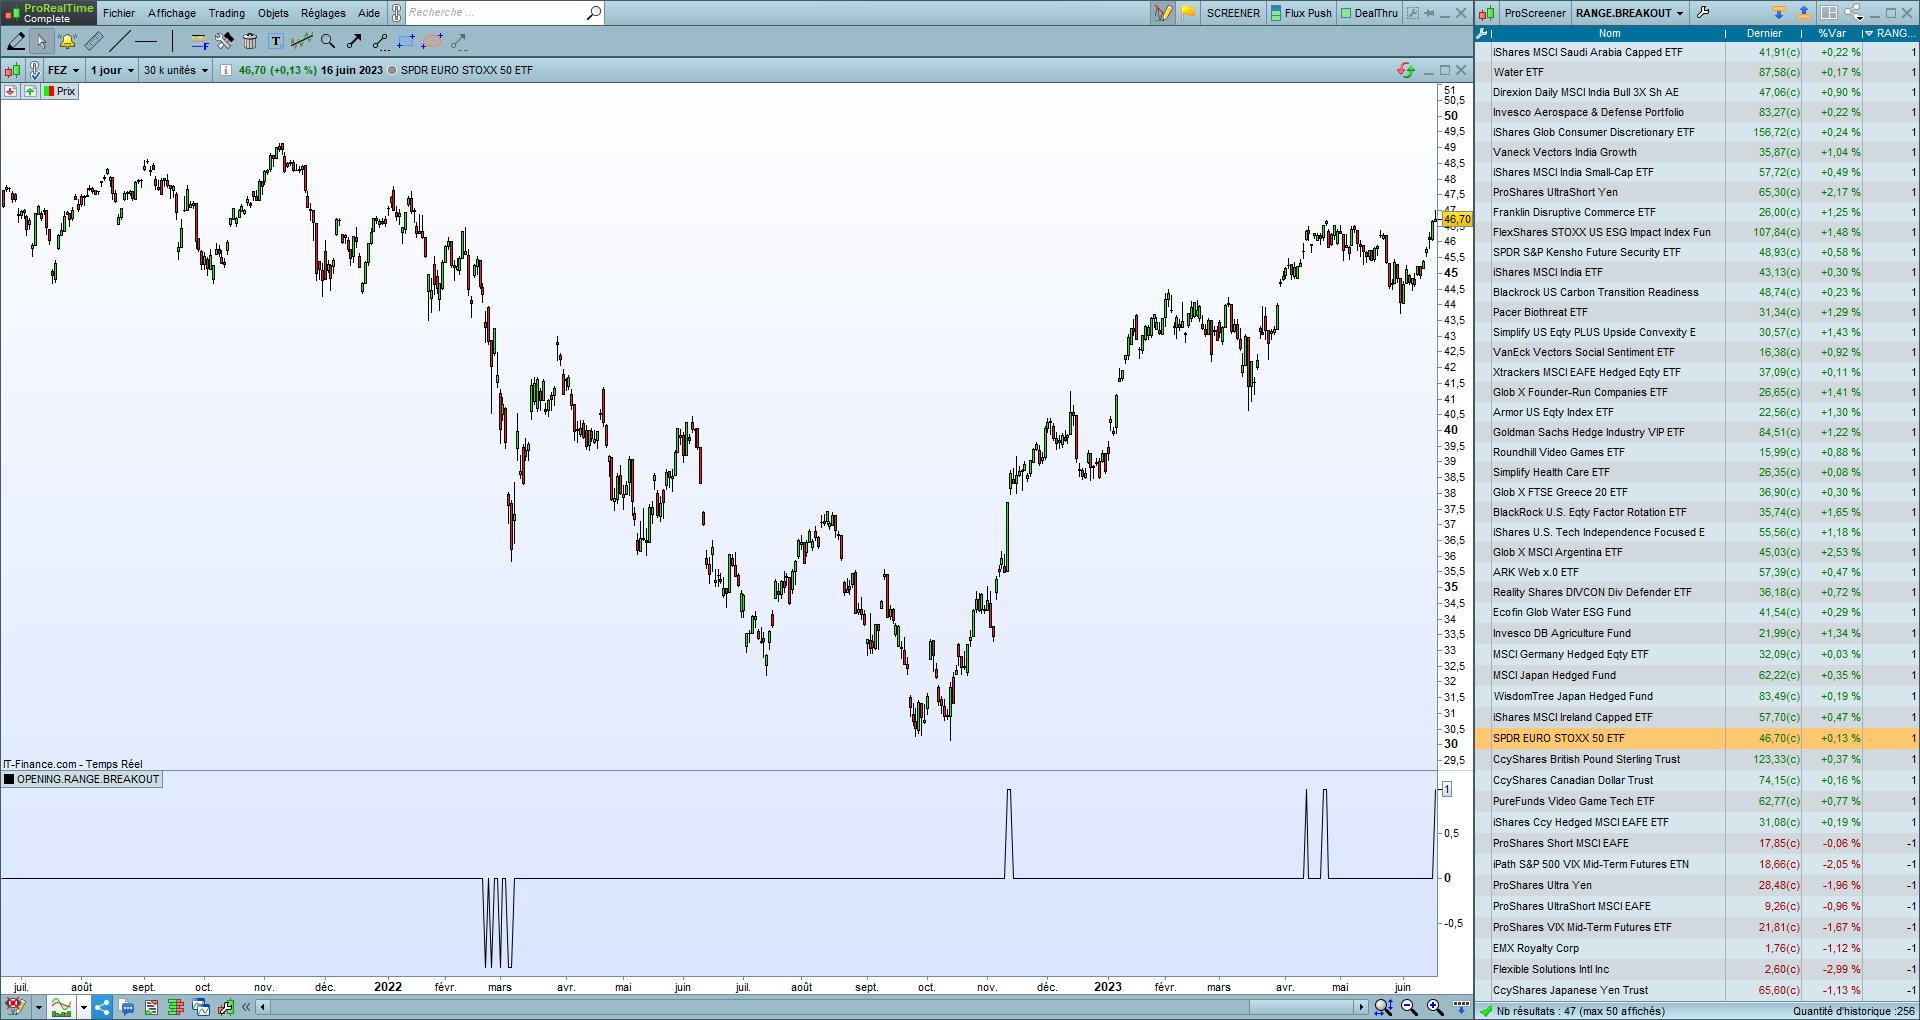Toggle the blue share mode icon

103,1007
